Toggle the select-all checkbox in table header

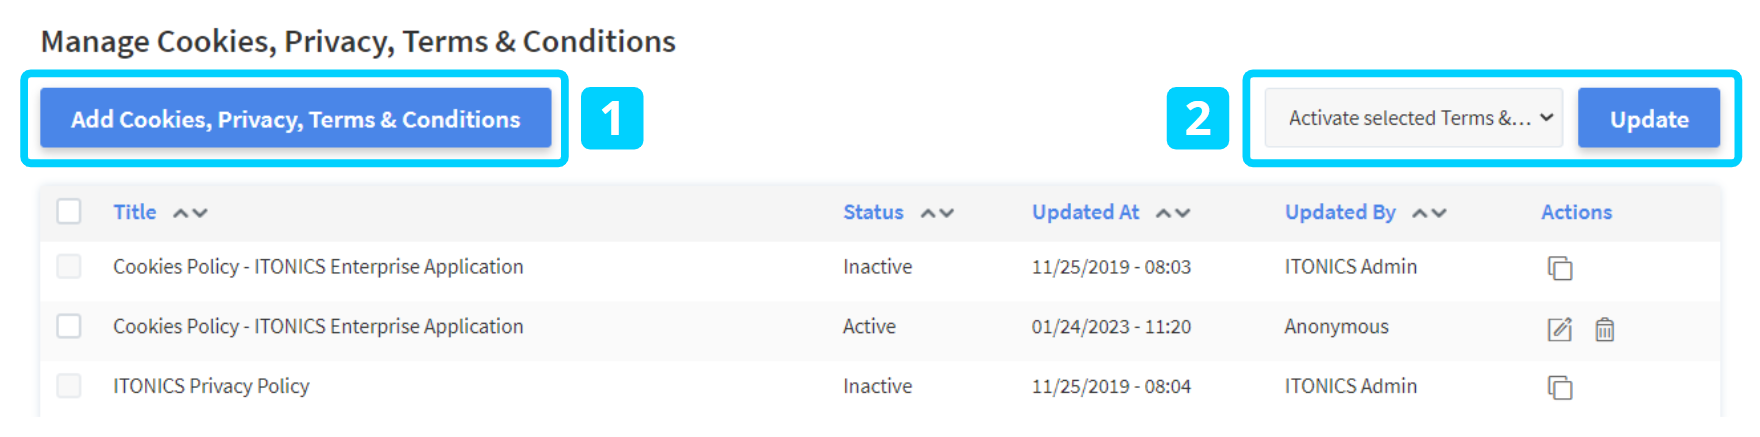[x=69, y=212]
